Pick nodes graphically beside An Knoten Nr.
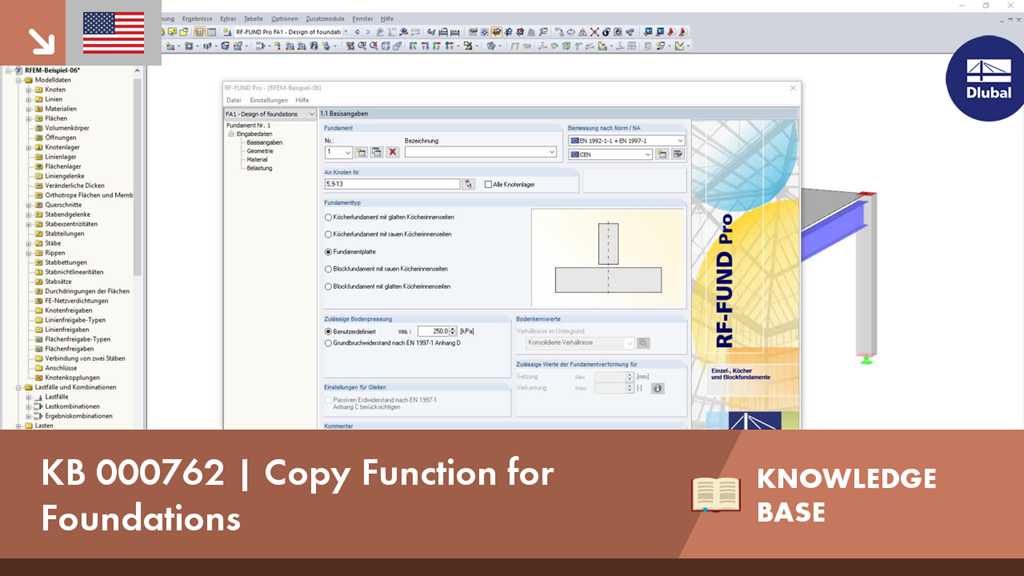 (468, 184)
